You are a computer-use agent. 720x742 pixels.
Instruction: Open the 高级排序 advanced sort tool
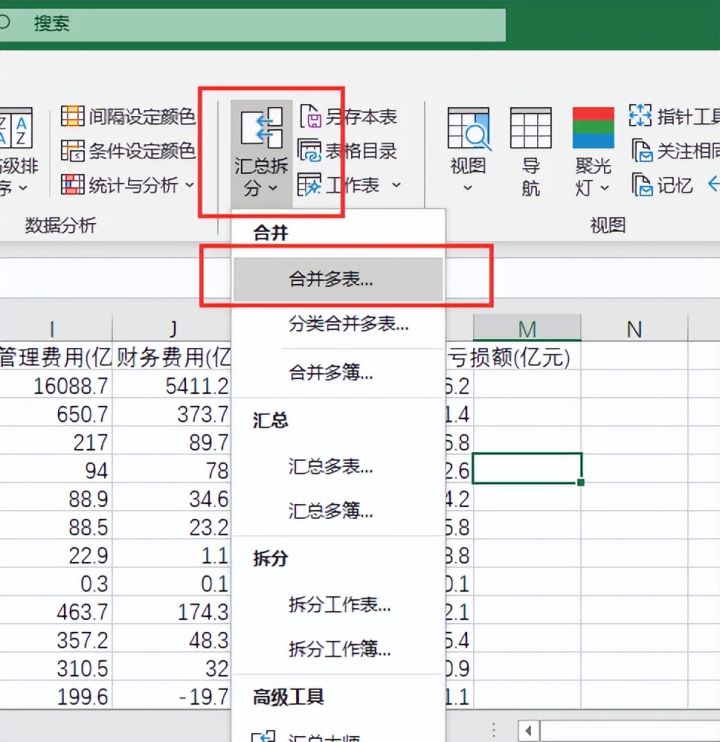(x=16, y=151)
